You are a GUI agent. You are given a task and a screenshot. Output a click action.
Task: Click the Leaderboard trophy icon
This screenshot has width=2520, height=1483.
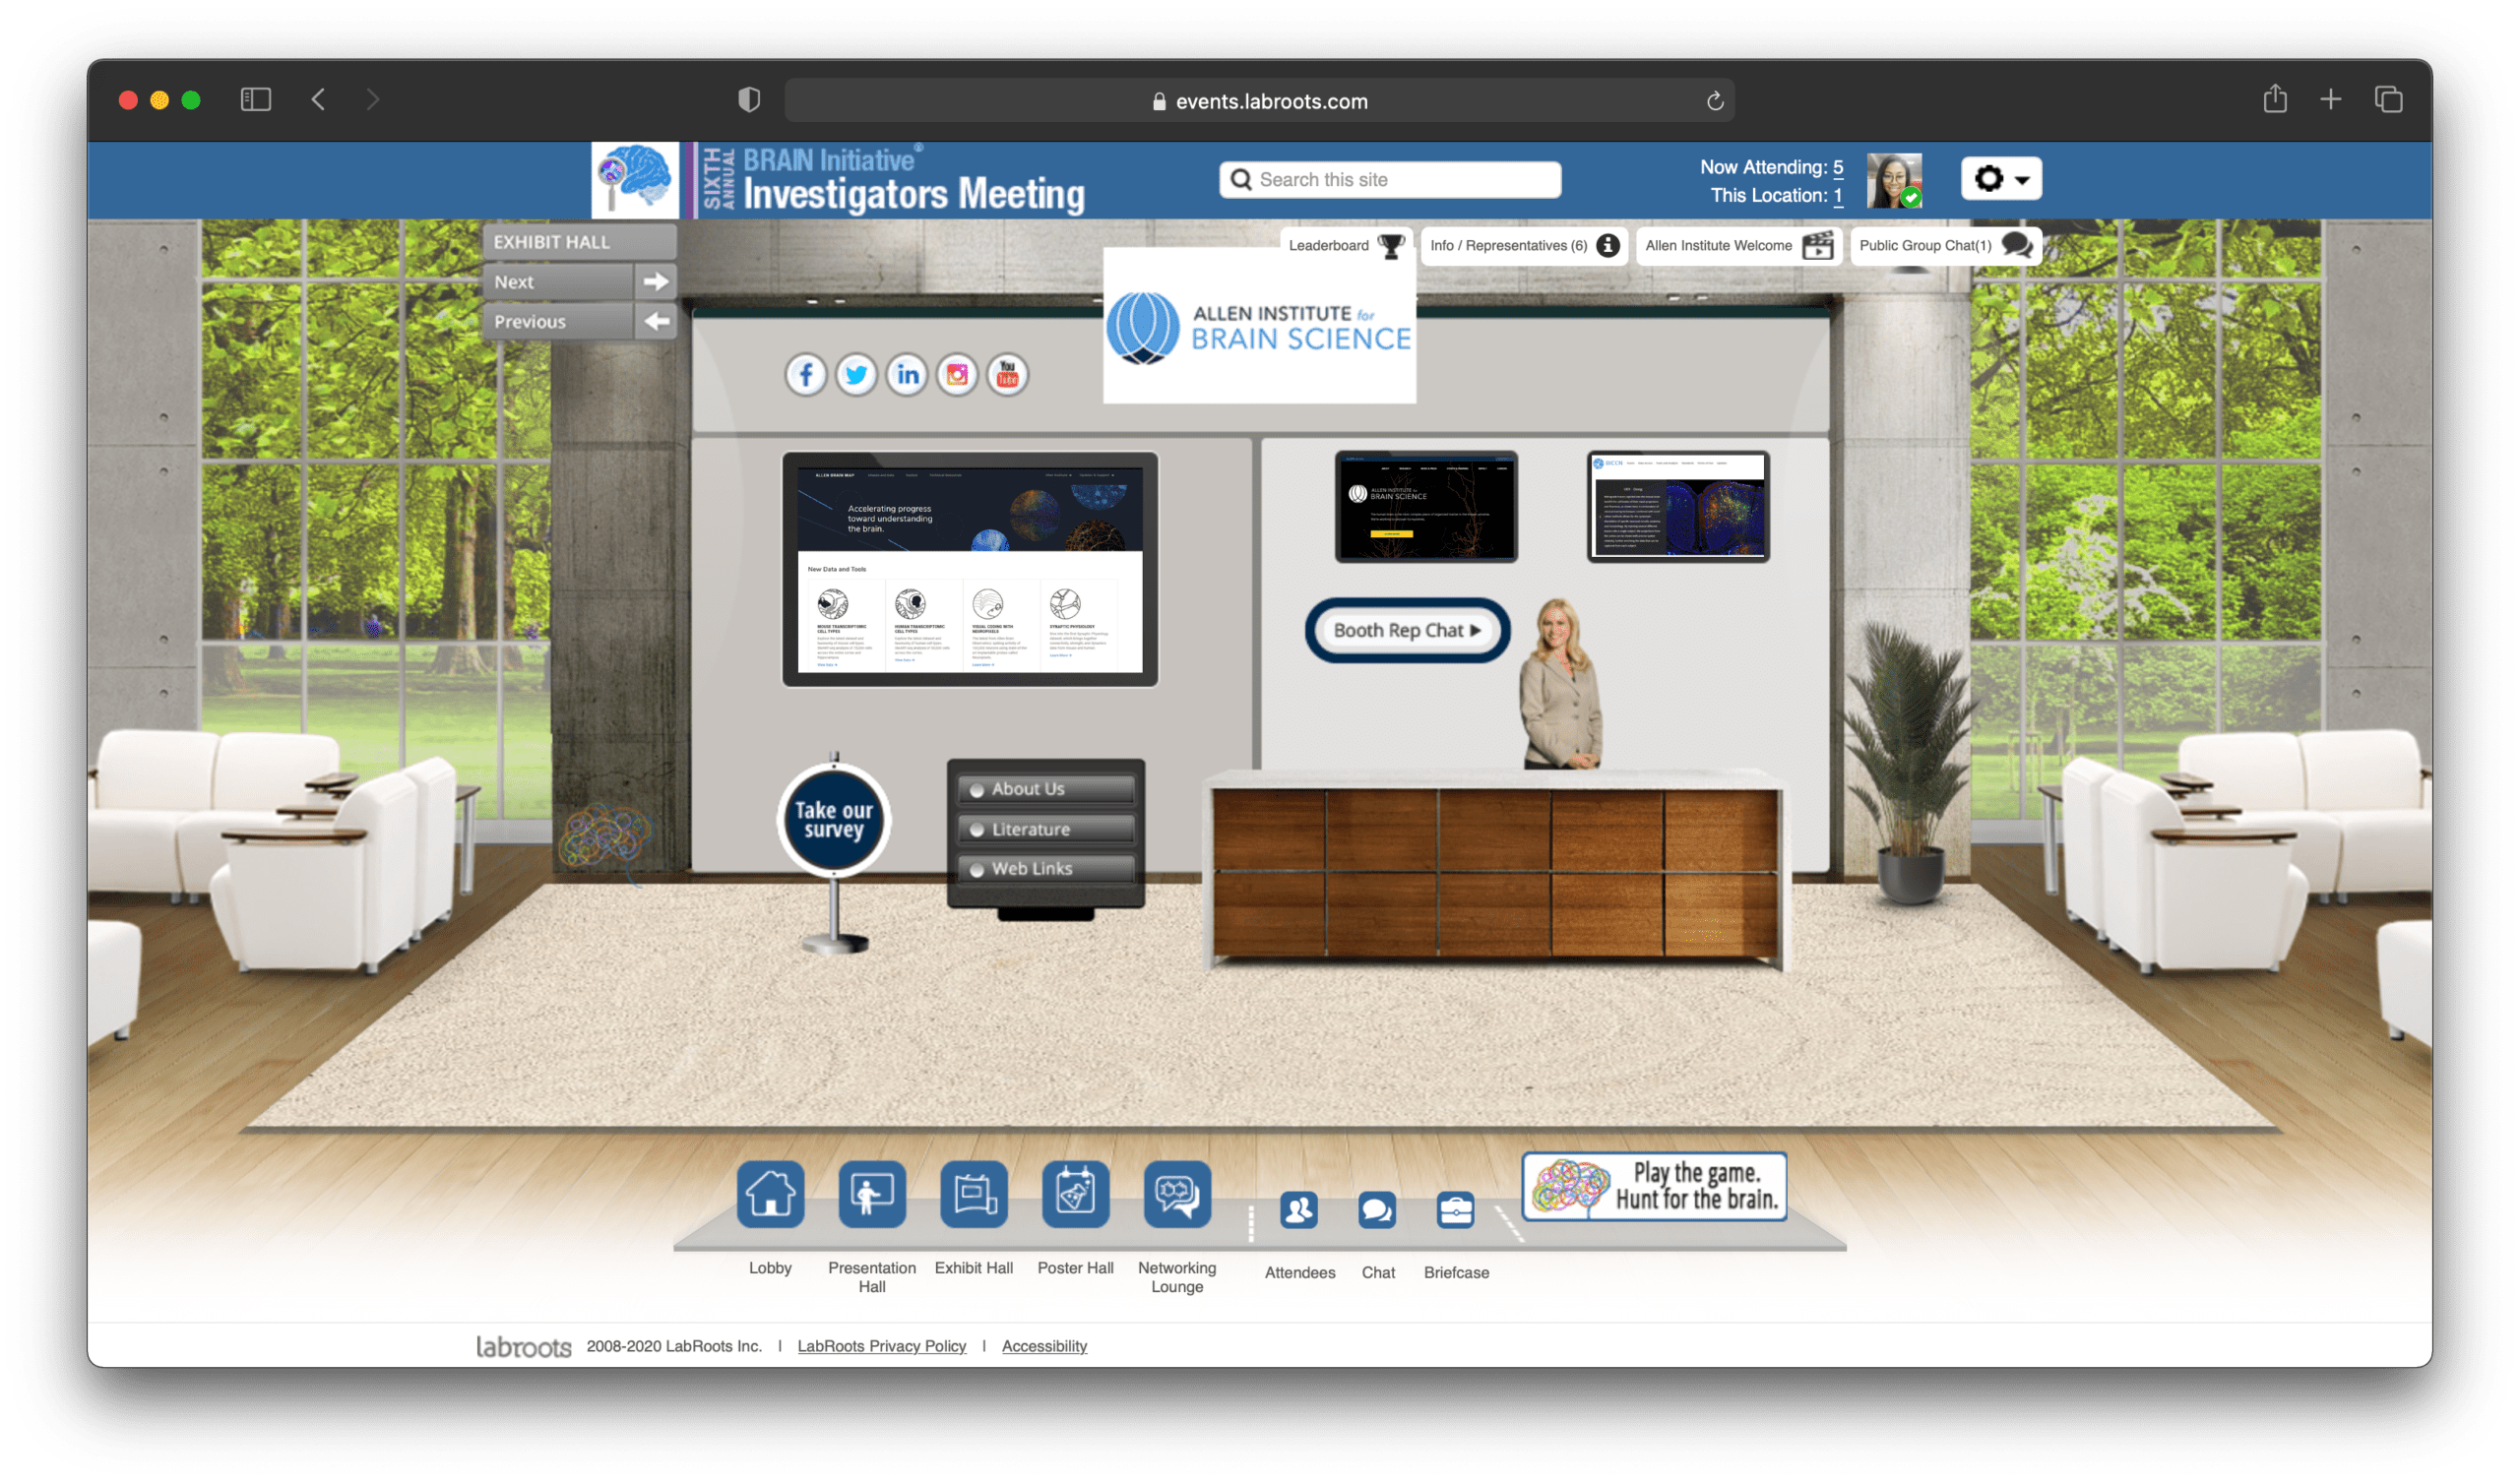[1391, 246]
